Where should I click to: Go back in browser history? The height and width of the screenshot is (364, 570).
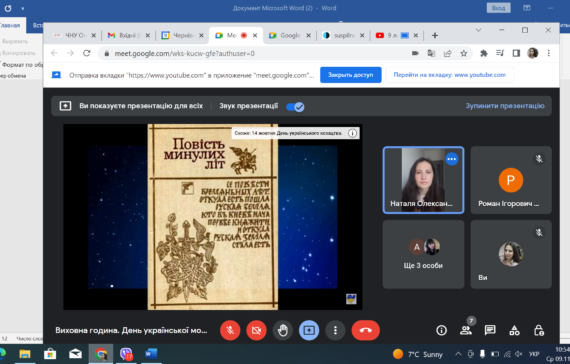(x=55, y=53)
